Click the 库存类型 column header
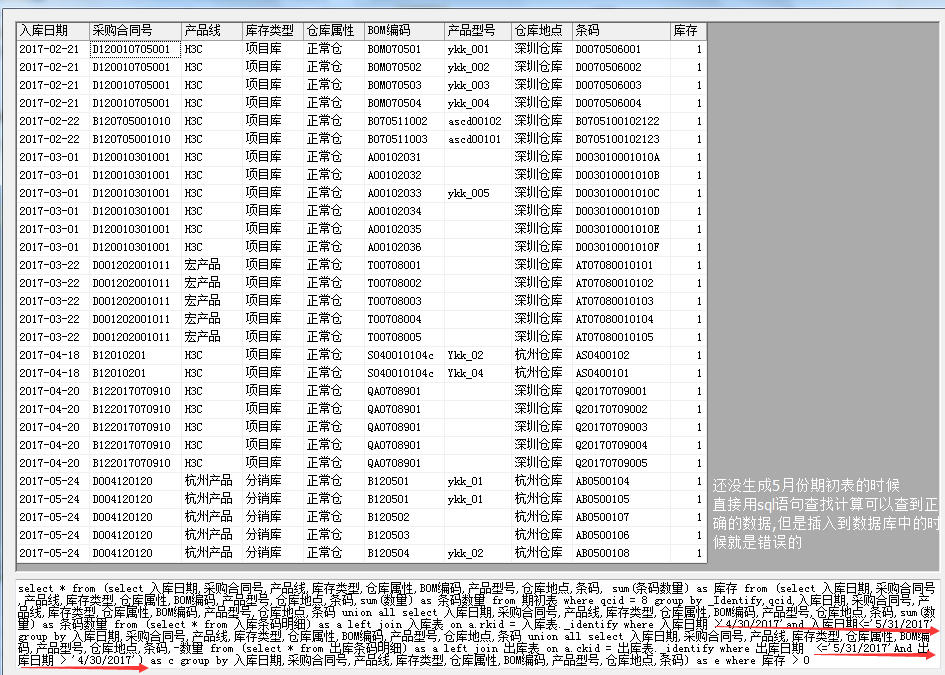 273,31
